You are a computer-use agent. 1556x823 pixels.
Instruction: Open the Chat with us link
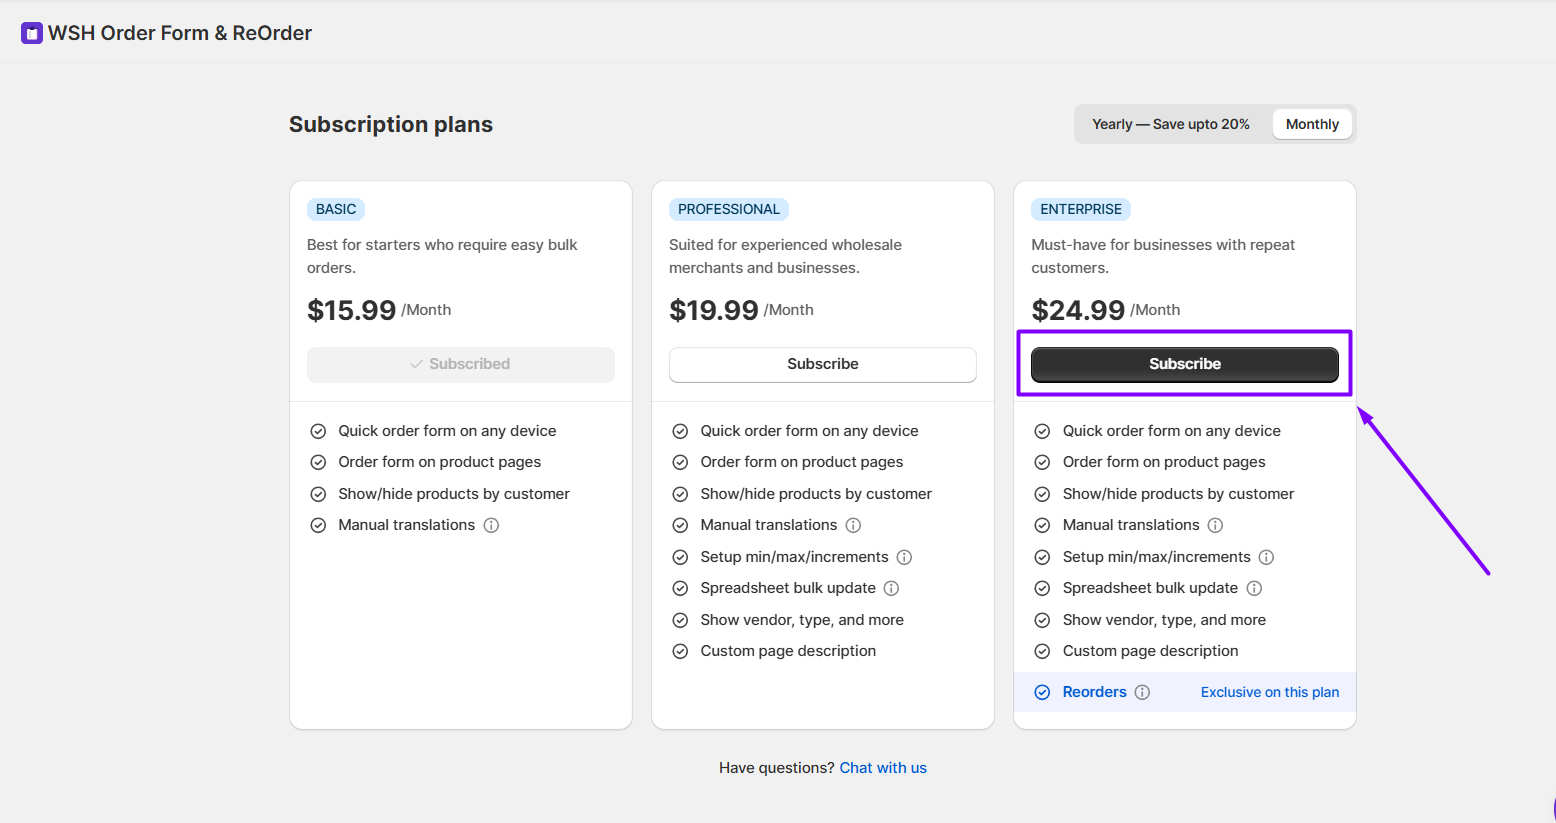883,768
